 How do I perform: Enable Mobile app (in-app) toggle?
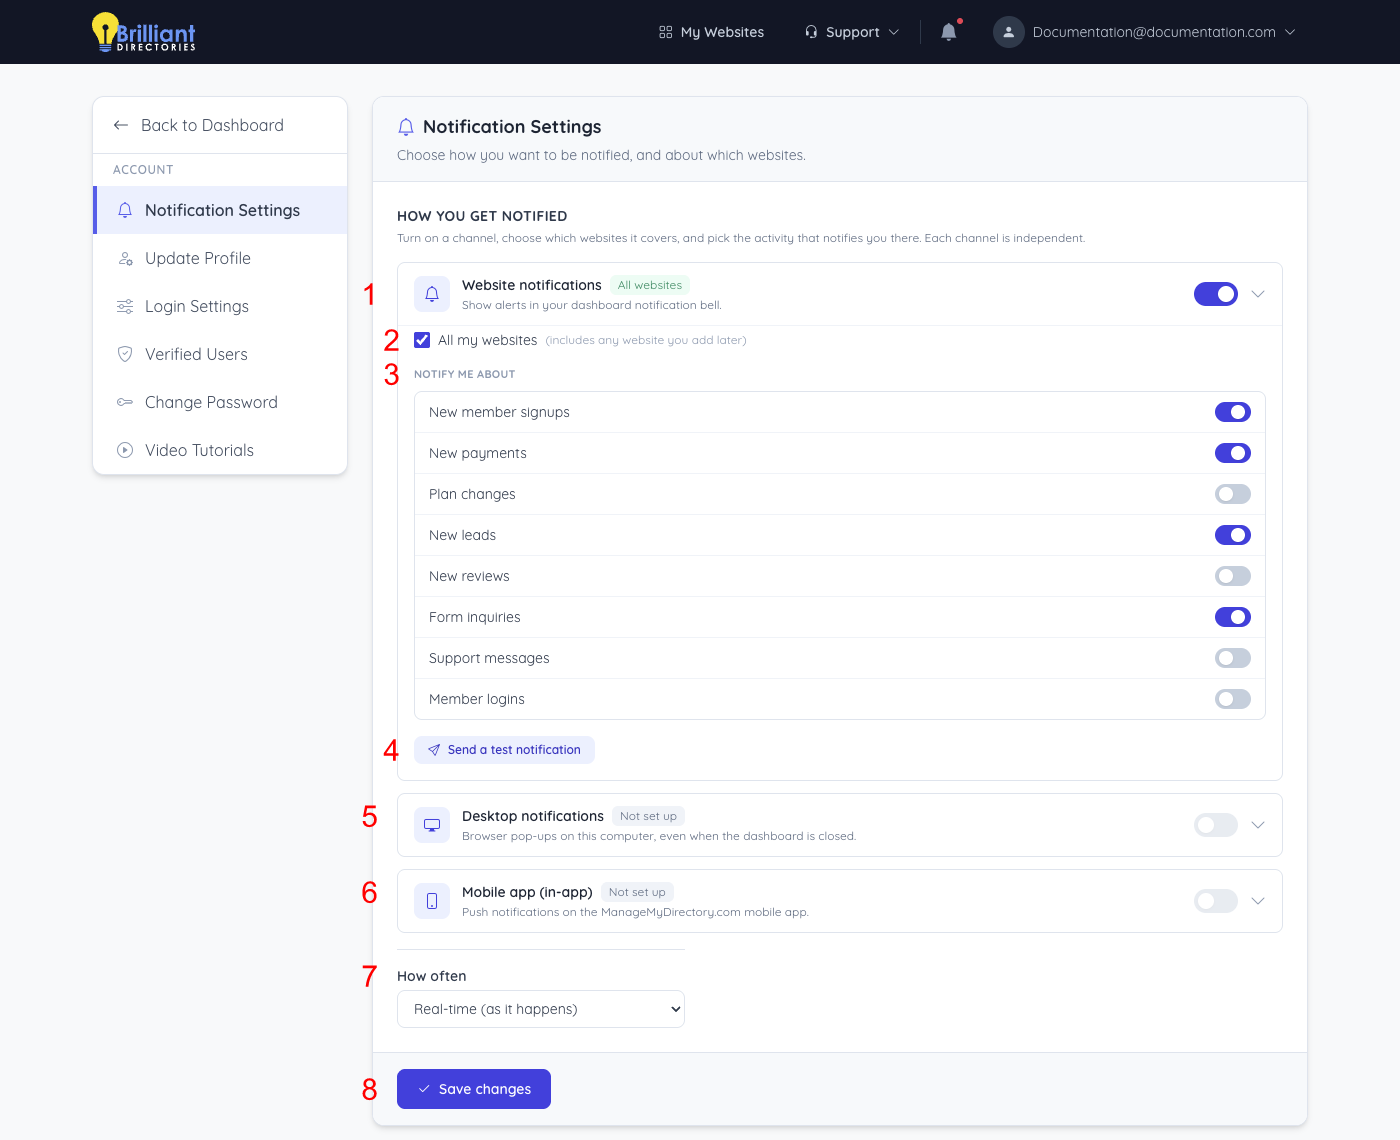(1216, 901)
